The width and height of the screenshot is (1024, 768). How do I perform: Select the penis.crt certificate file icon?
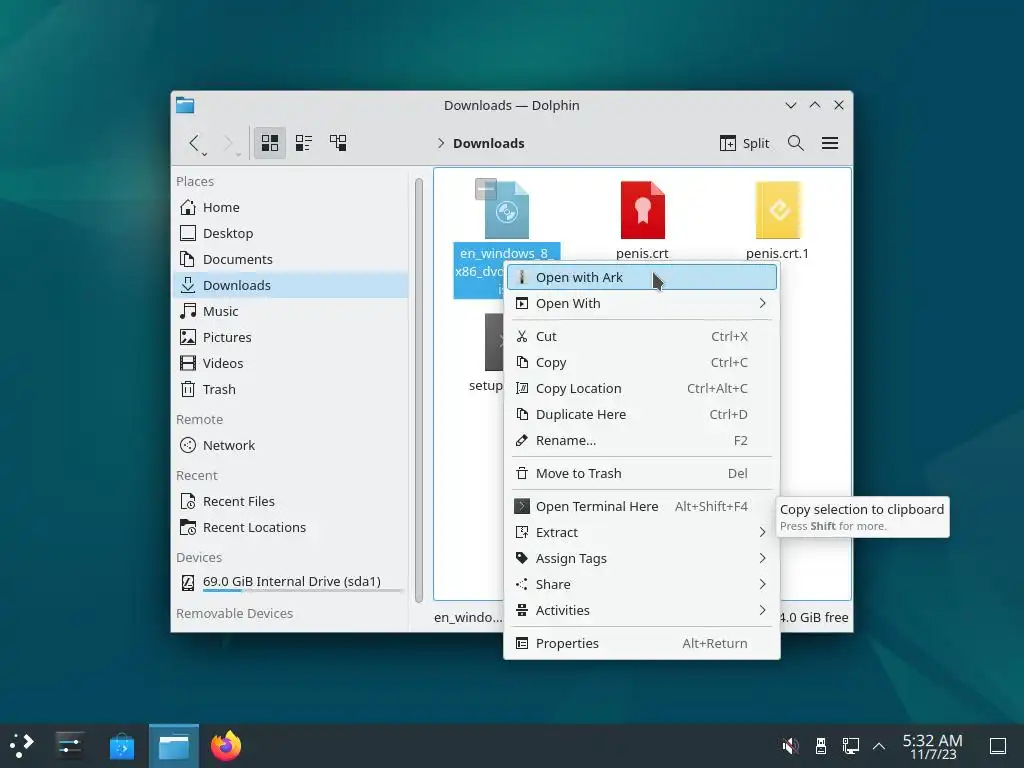click(643, 210)
